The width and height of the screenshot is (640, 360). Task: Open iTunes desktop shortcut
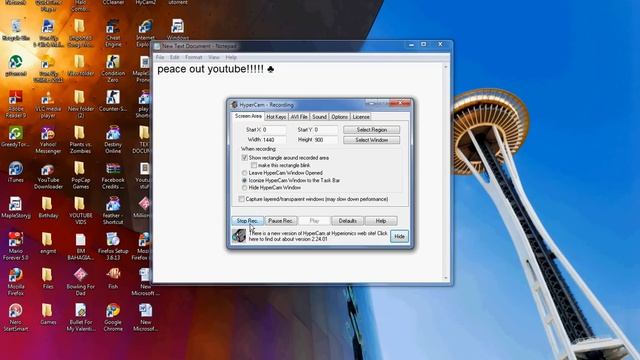tap(16, 171)
